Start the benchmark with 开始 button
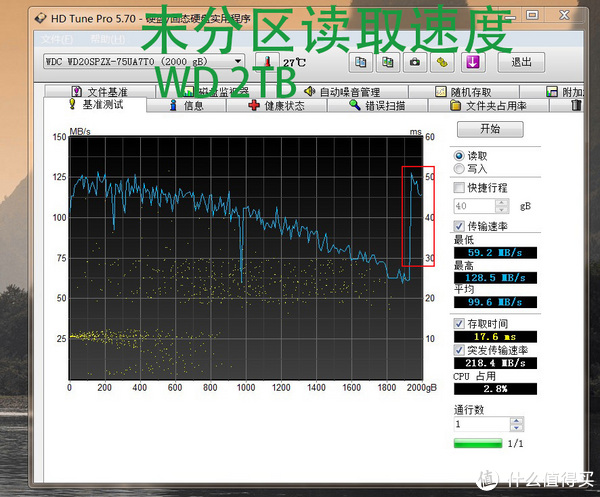The image size is (600, 497). 490,129
